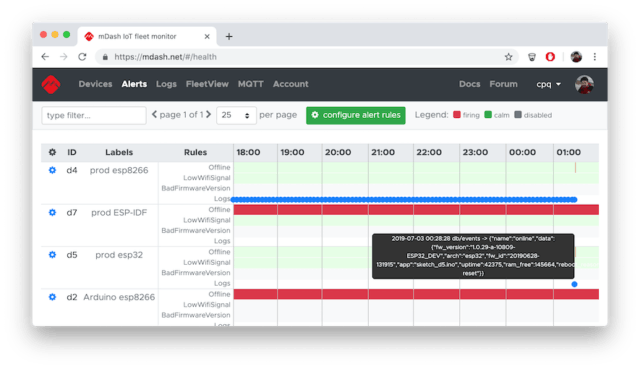
Task: Bookmark page with the star icon
Action: click(x=508, y=57)
